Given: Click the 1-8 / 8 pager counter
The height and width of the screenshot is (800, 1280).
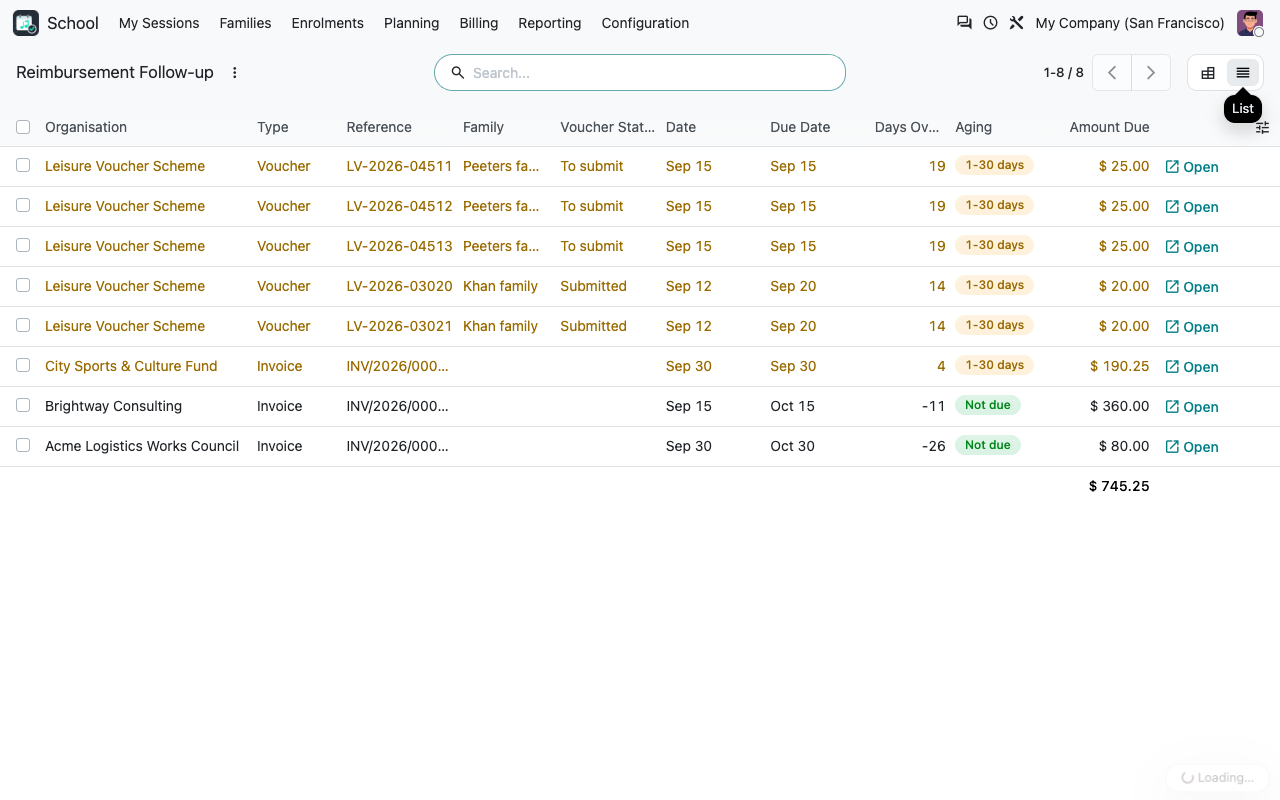Looking at the screenshot, I should (x=1063, y=73).
